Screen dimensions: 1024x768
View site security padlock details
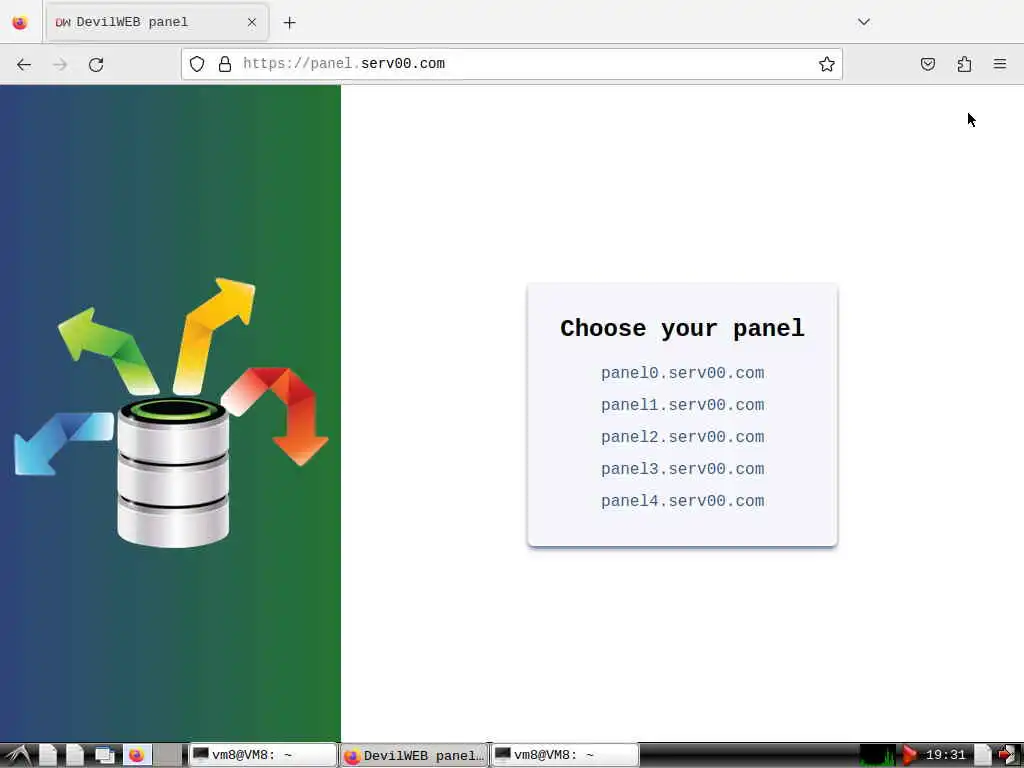click(225, 64)
